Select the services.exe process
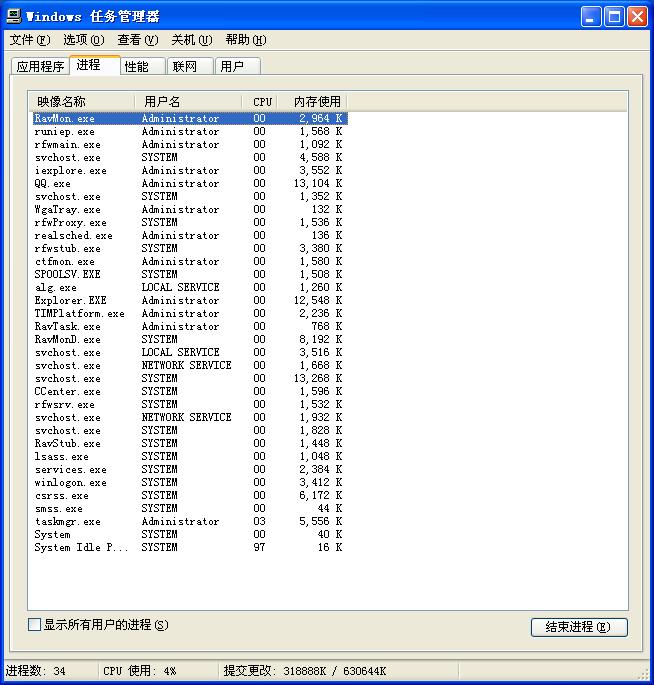The height and width of the screenshot is (685, 654). pos(190,470)
